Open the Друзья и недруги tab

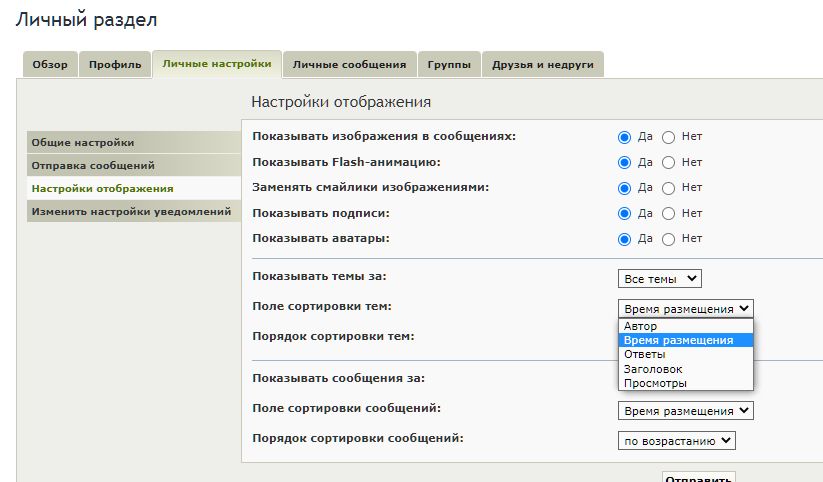pos(543,65)
